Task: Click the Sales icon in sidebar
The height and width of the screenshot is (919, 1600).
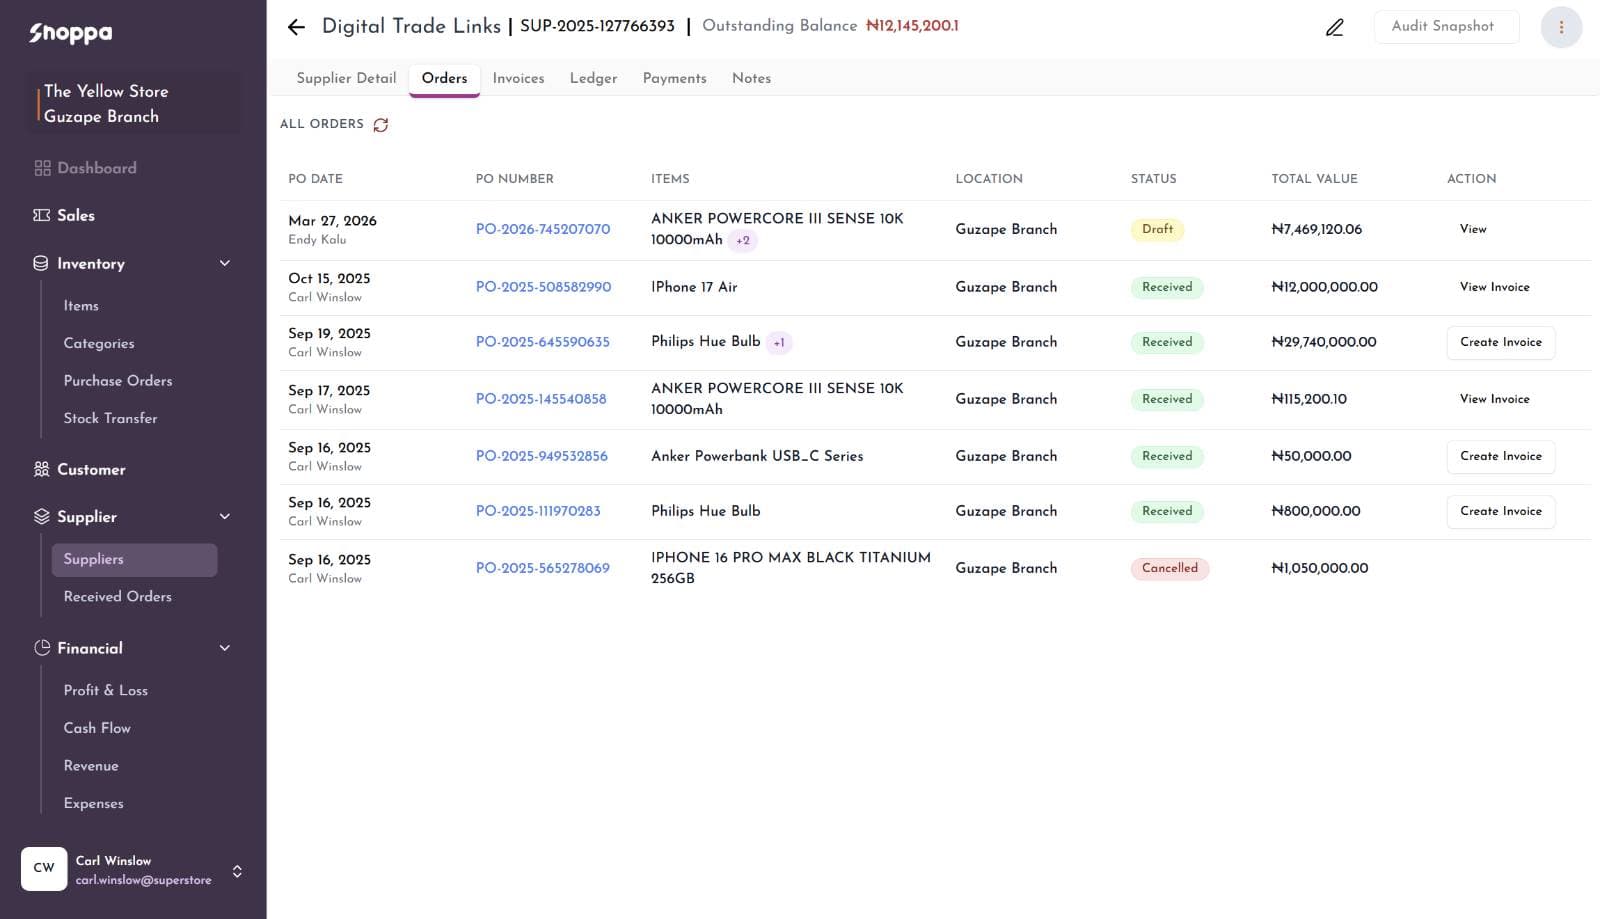Action: tap(42, 215)
